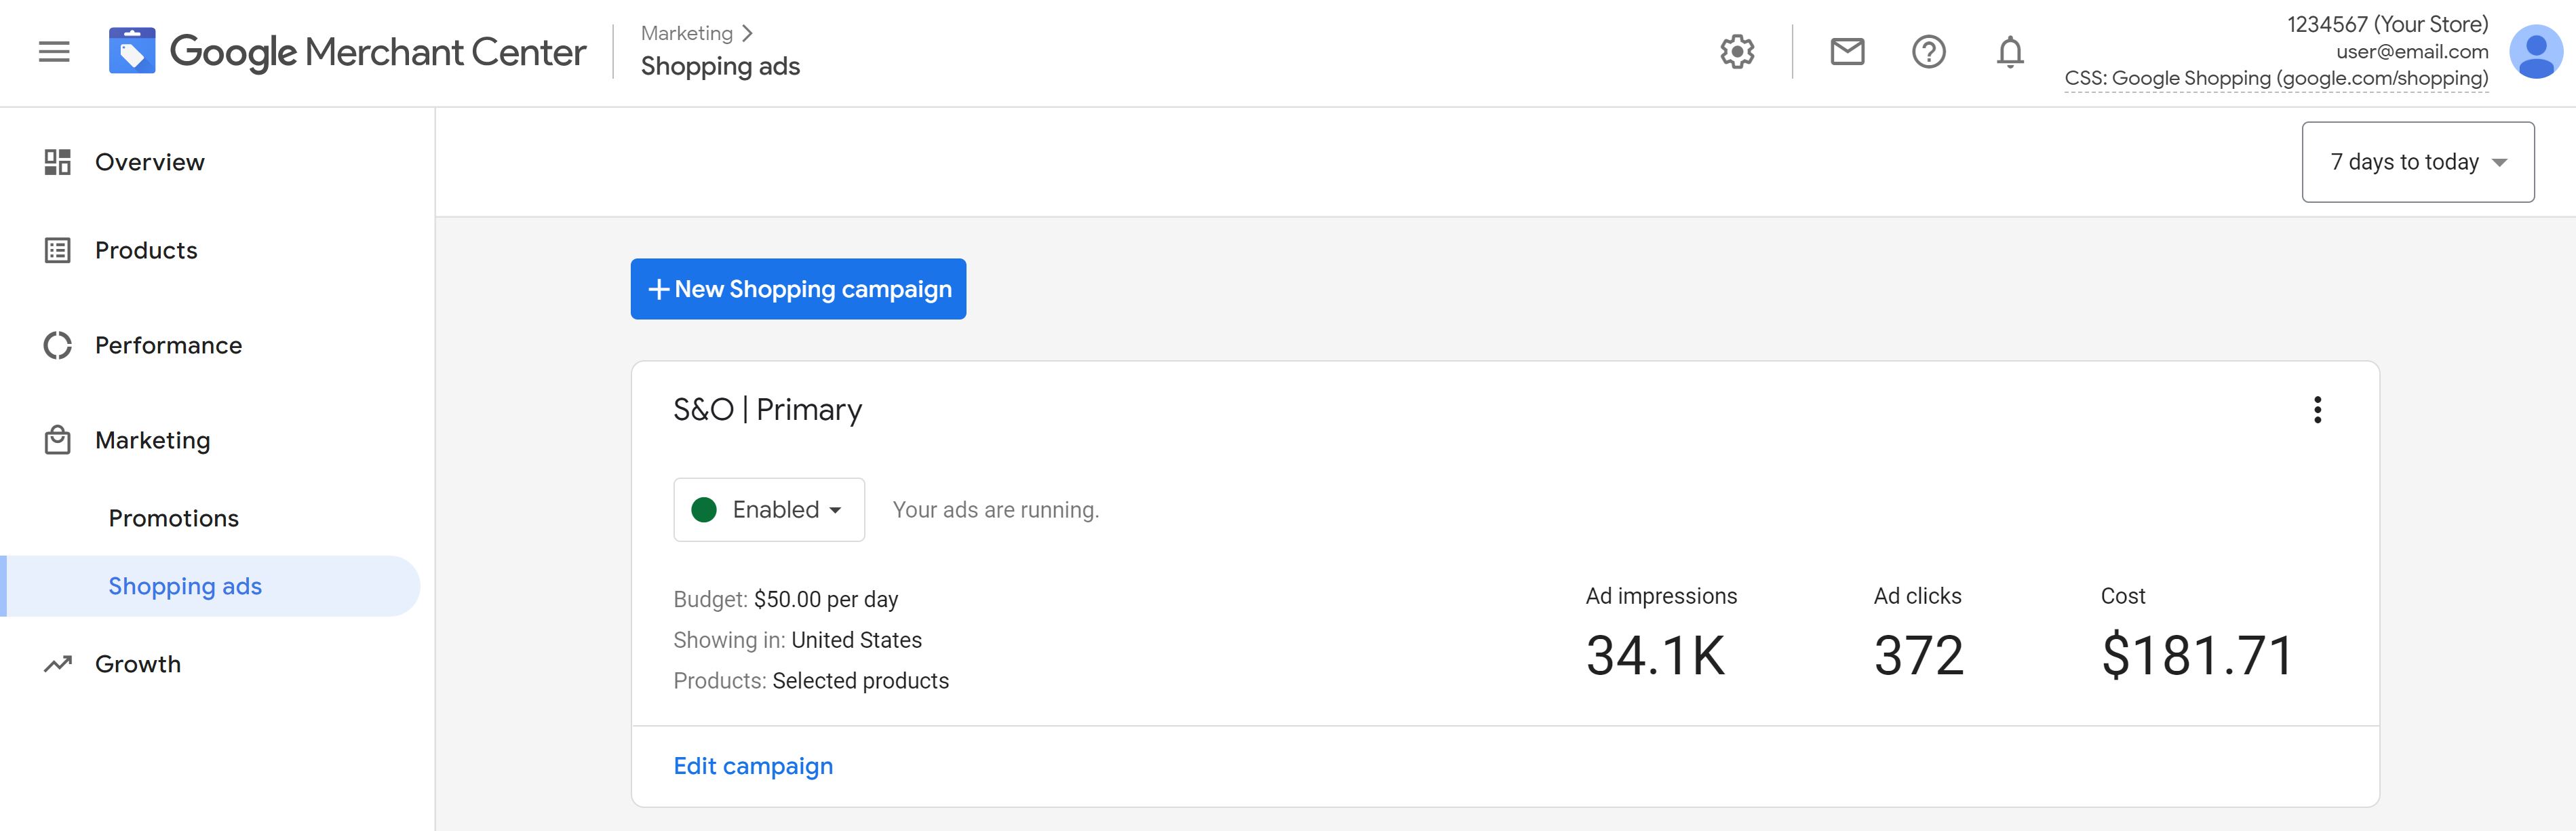Open the help question mark icon
Viewport: 2576px width, 831px height.
(x=1928, y=52)
